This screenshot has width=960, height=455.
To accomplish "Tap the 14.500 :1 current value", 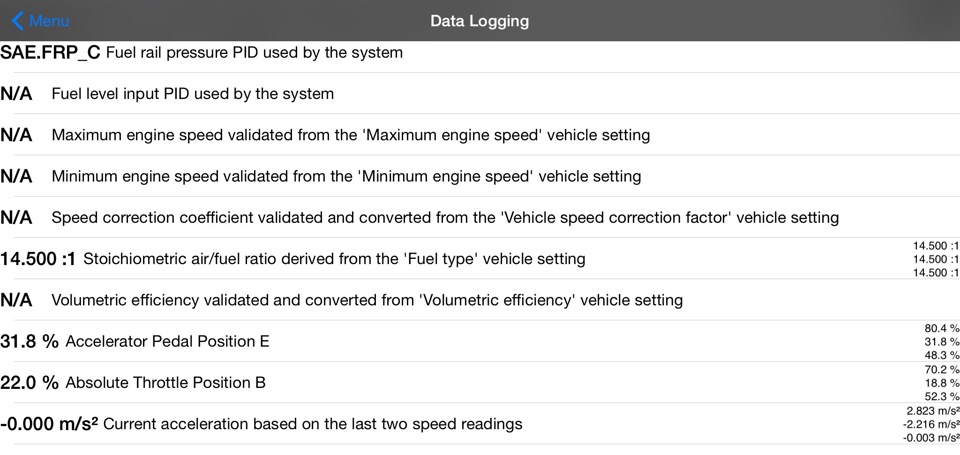I will click(38, 259).
